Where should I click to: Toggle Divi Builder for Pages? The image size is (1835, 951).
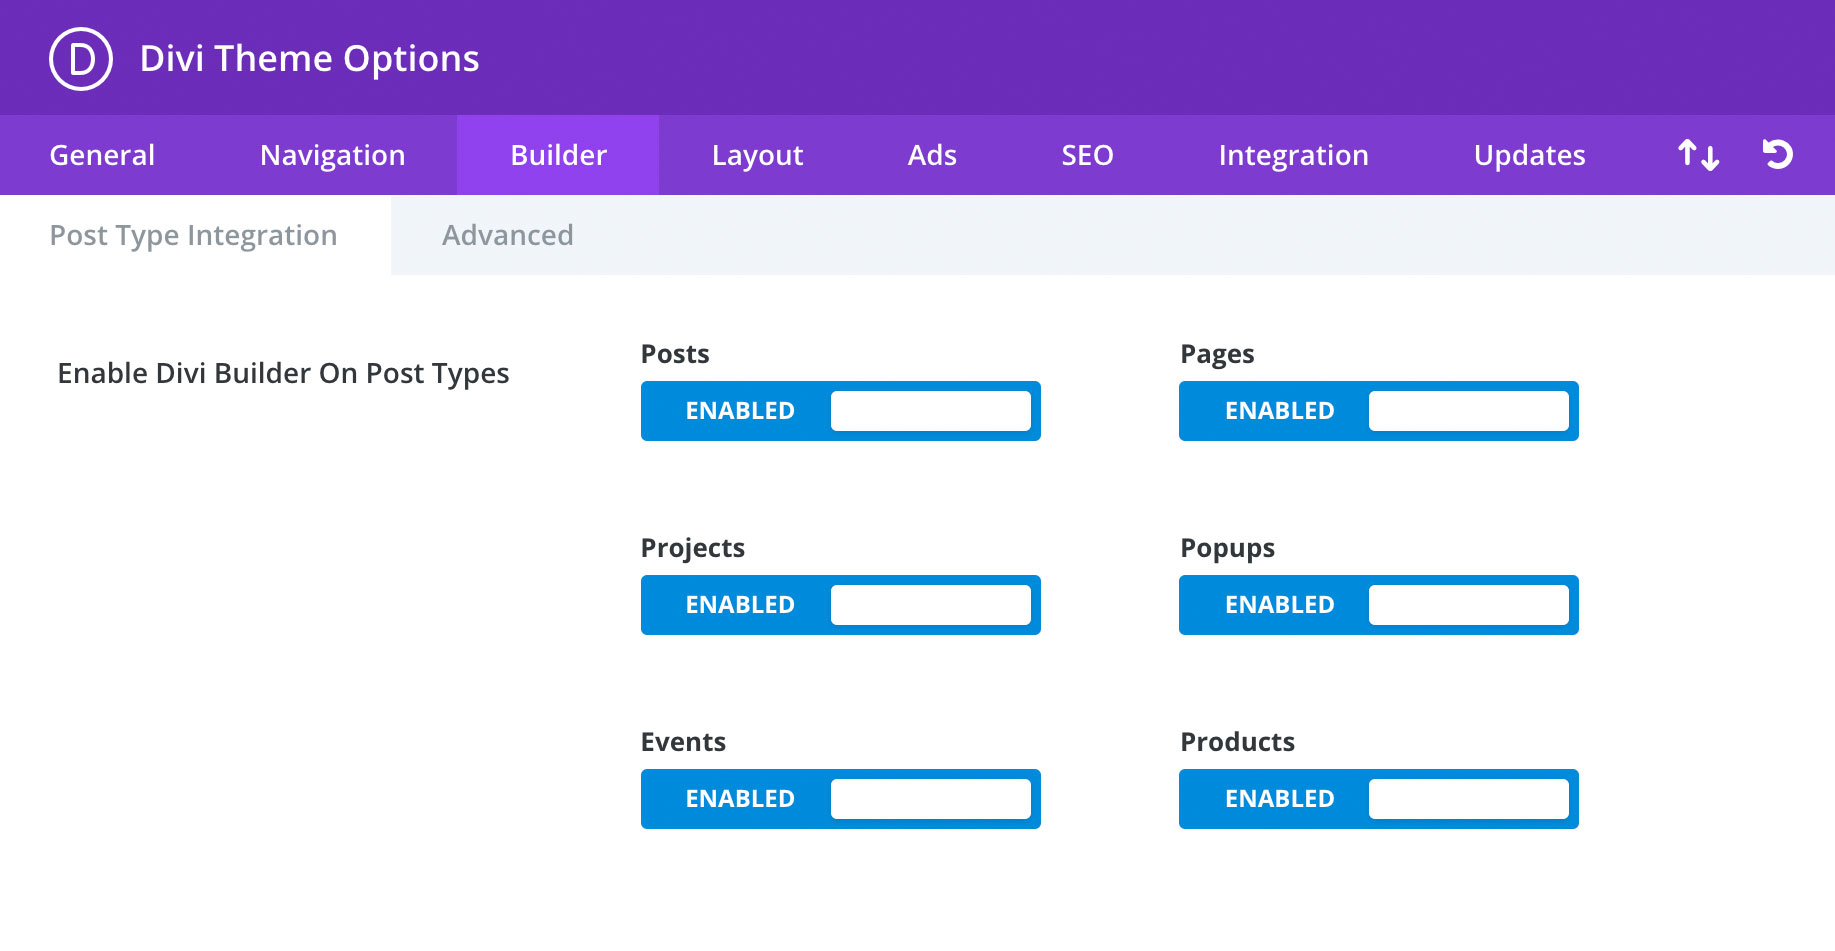click(1378, 411)
